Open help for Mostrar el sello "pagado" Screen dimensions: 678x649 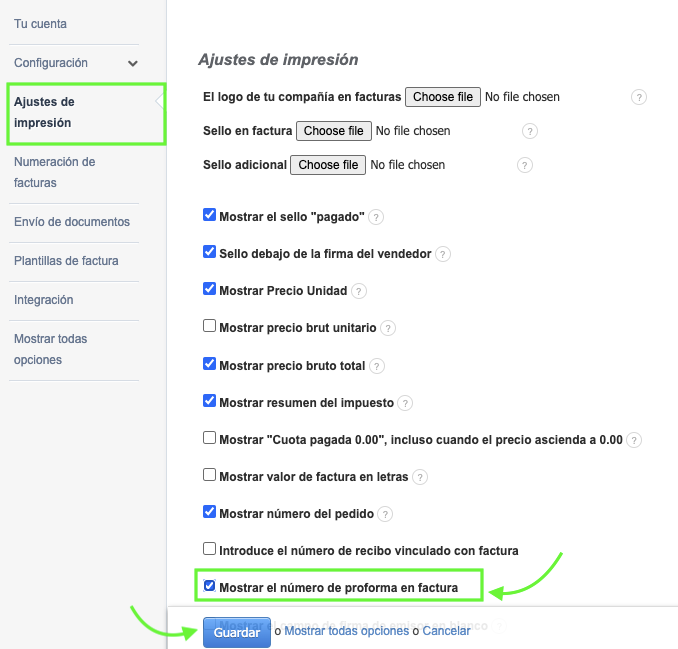click(376, 217)
